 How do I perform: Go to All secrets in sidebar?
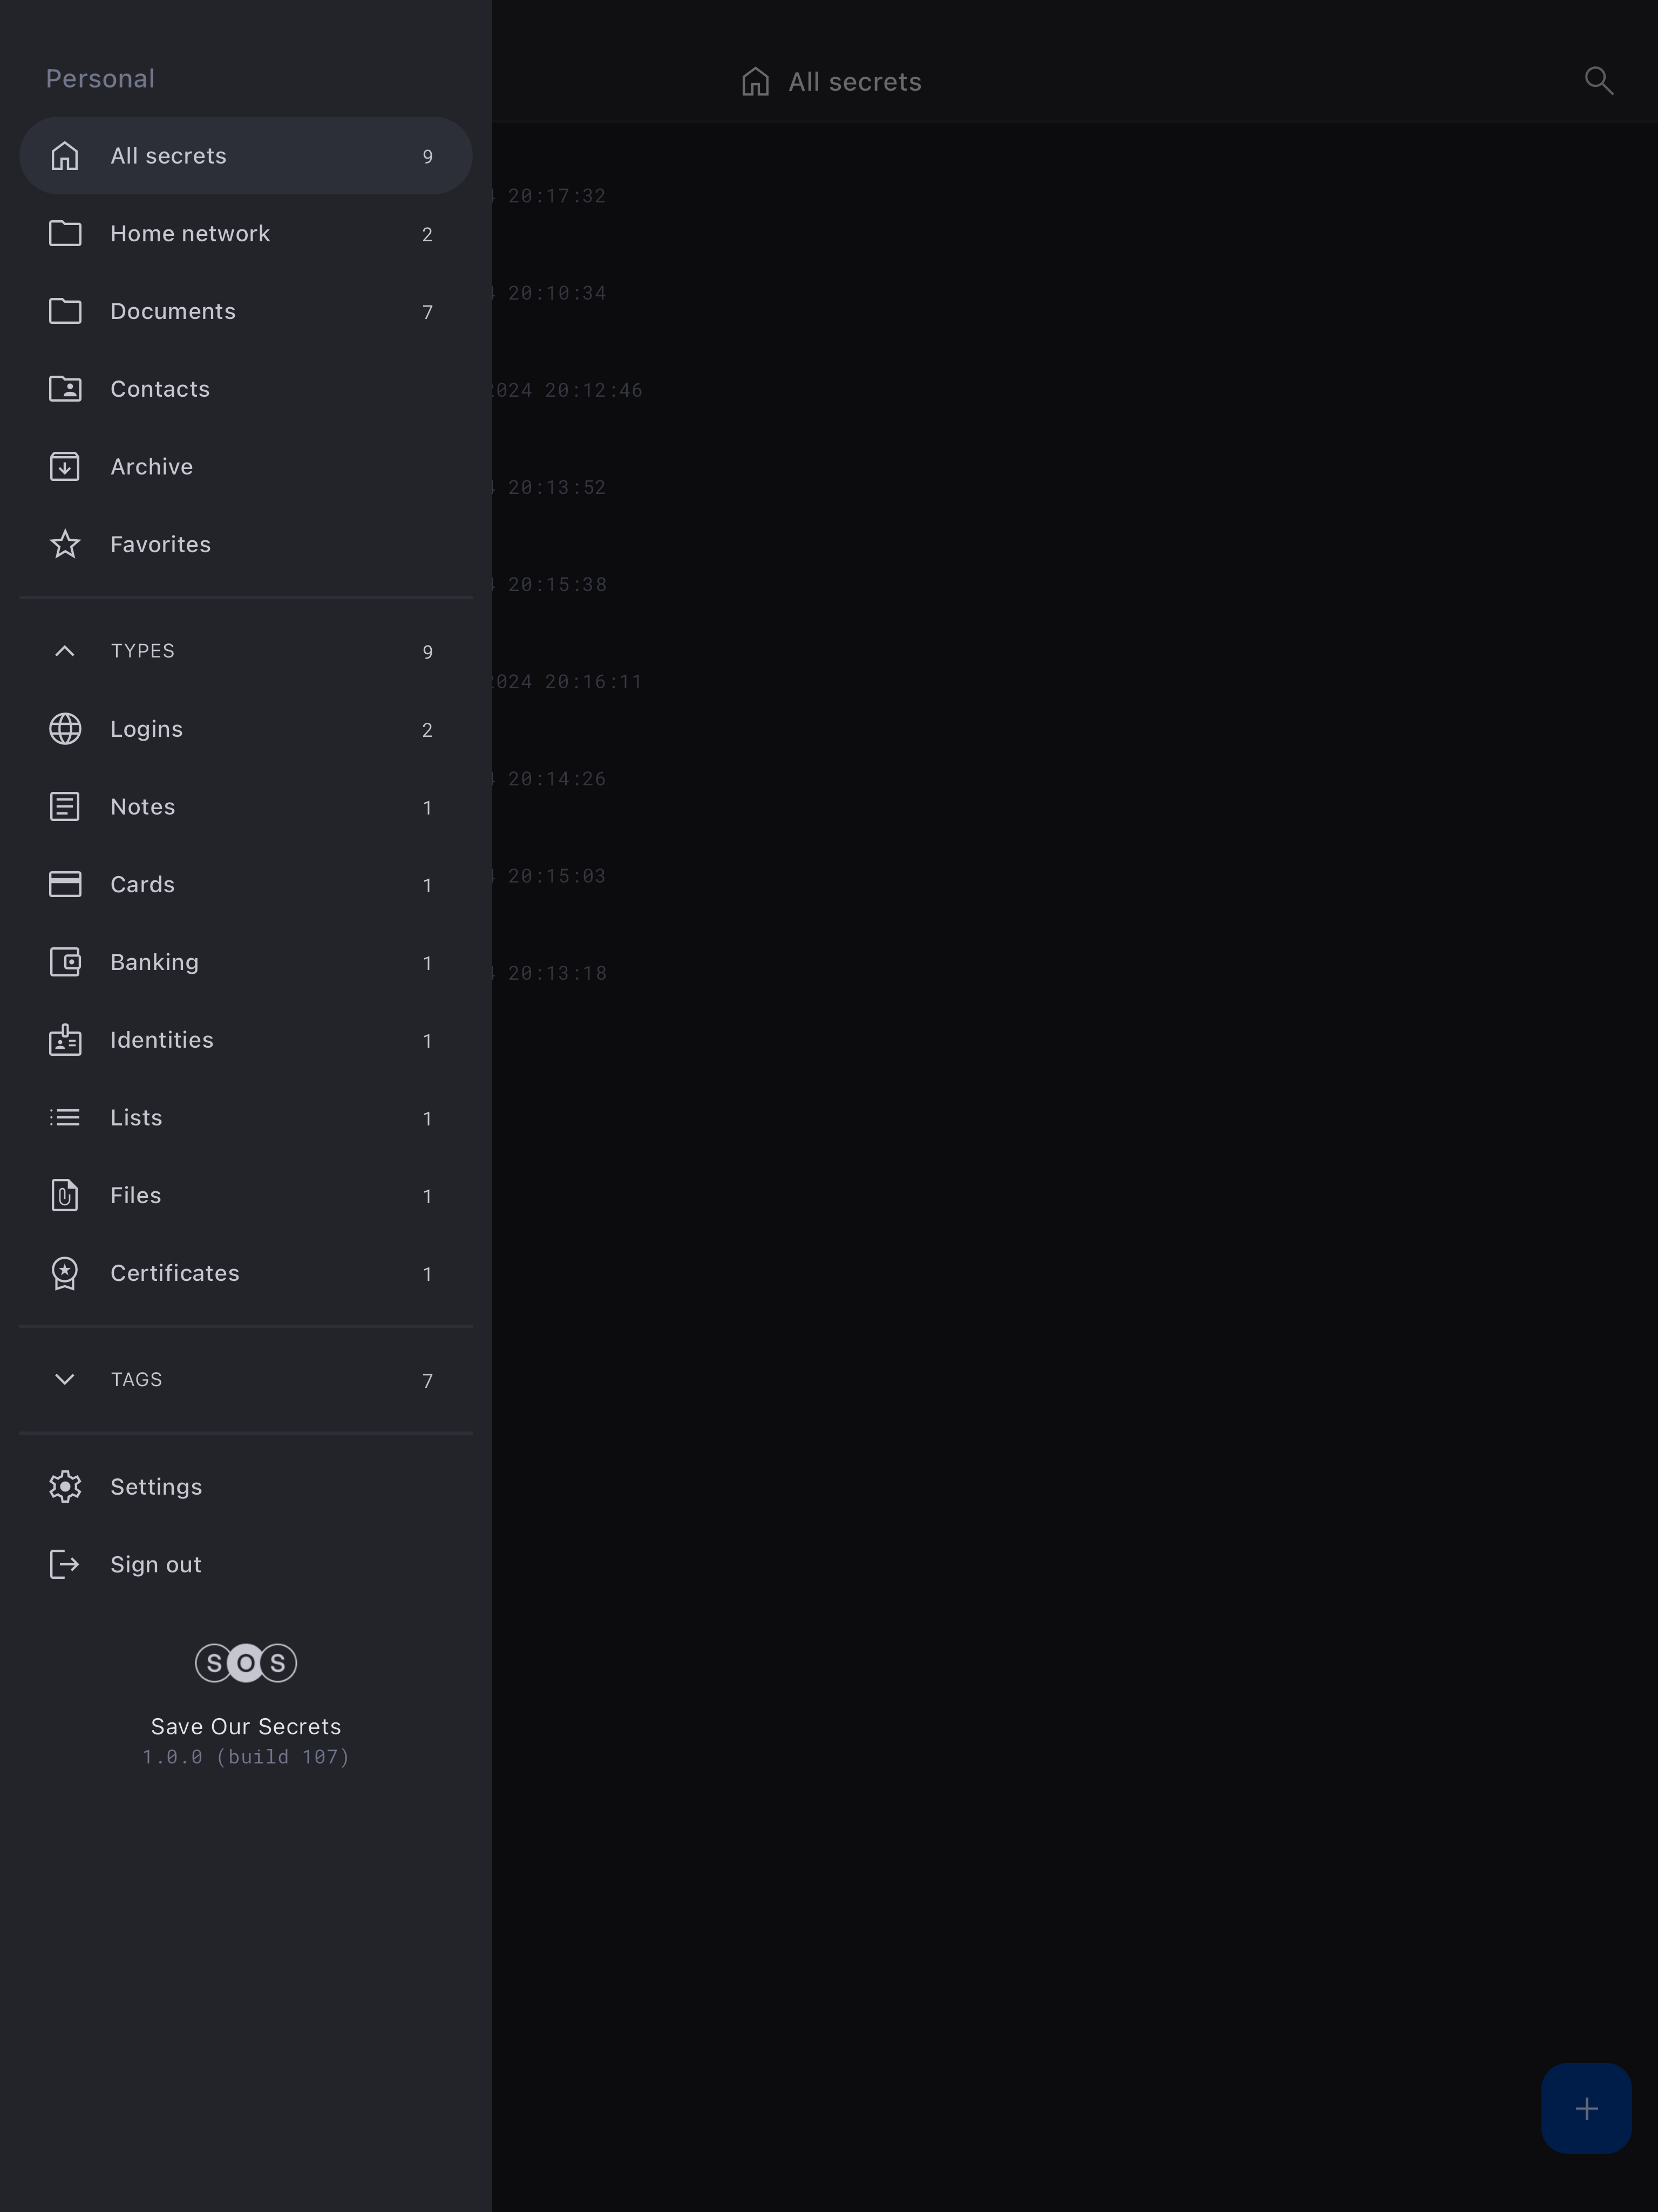(x=168, y=156)
